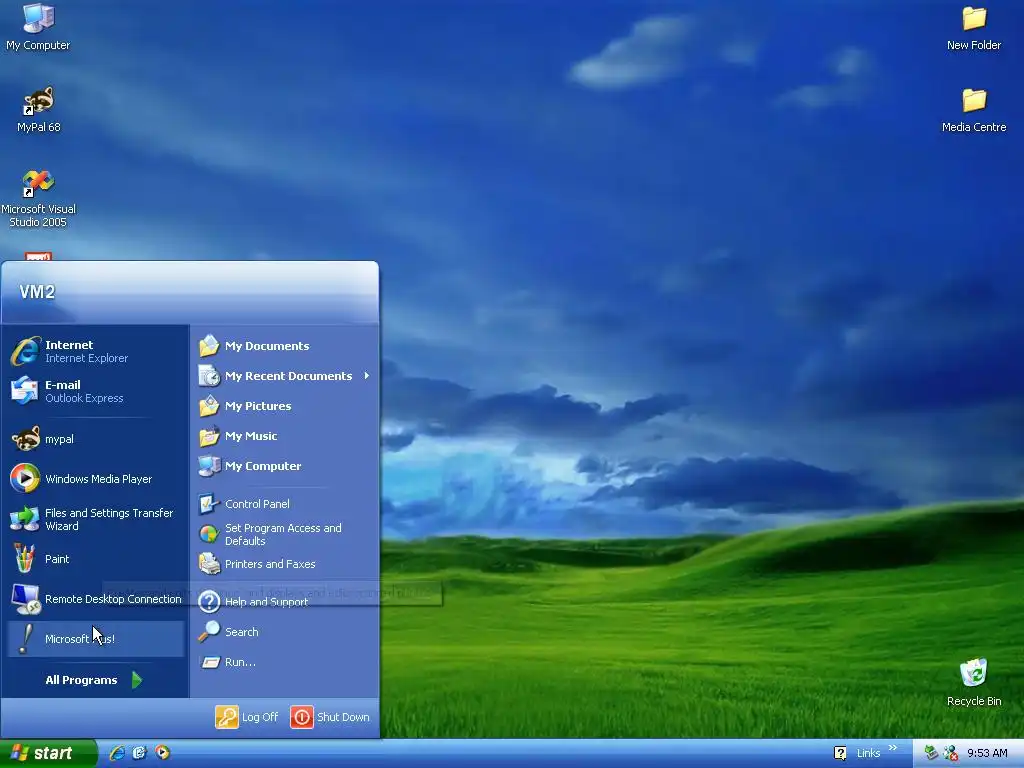Launch Internet Explorer from Quick Launch
The width and height of the screenshot is (1024, 768).
[118, 753]
